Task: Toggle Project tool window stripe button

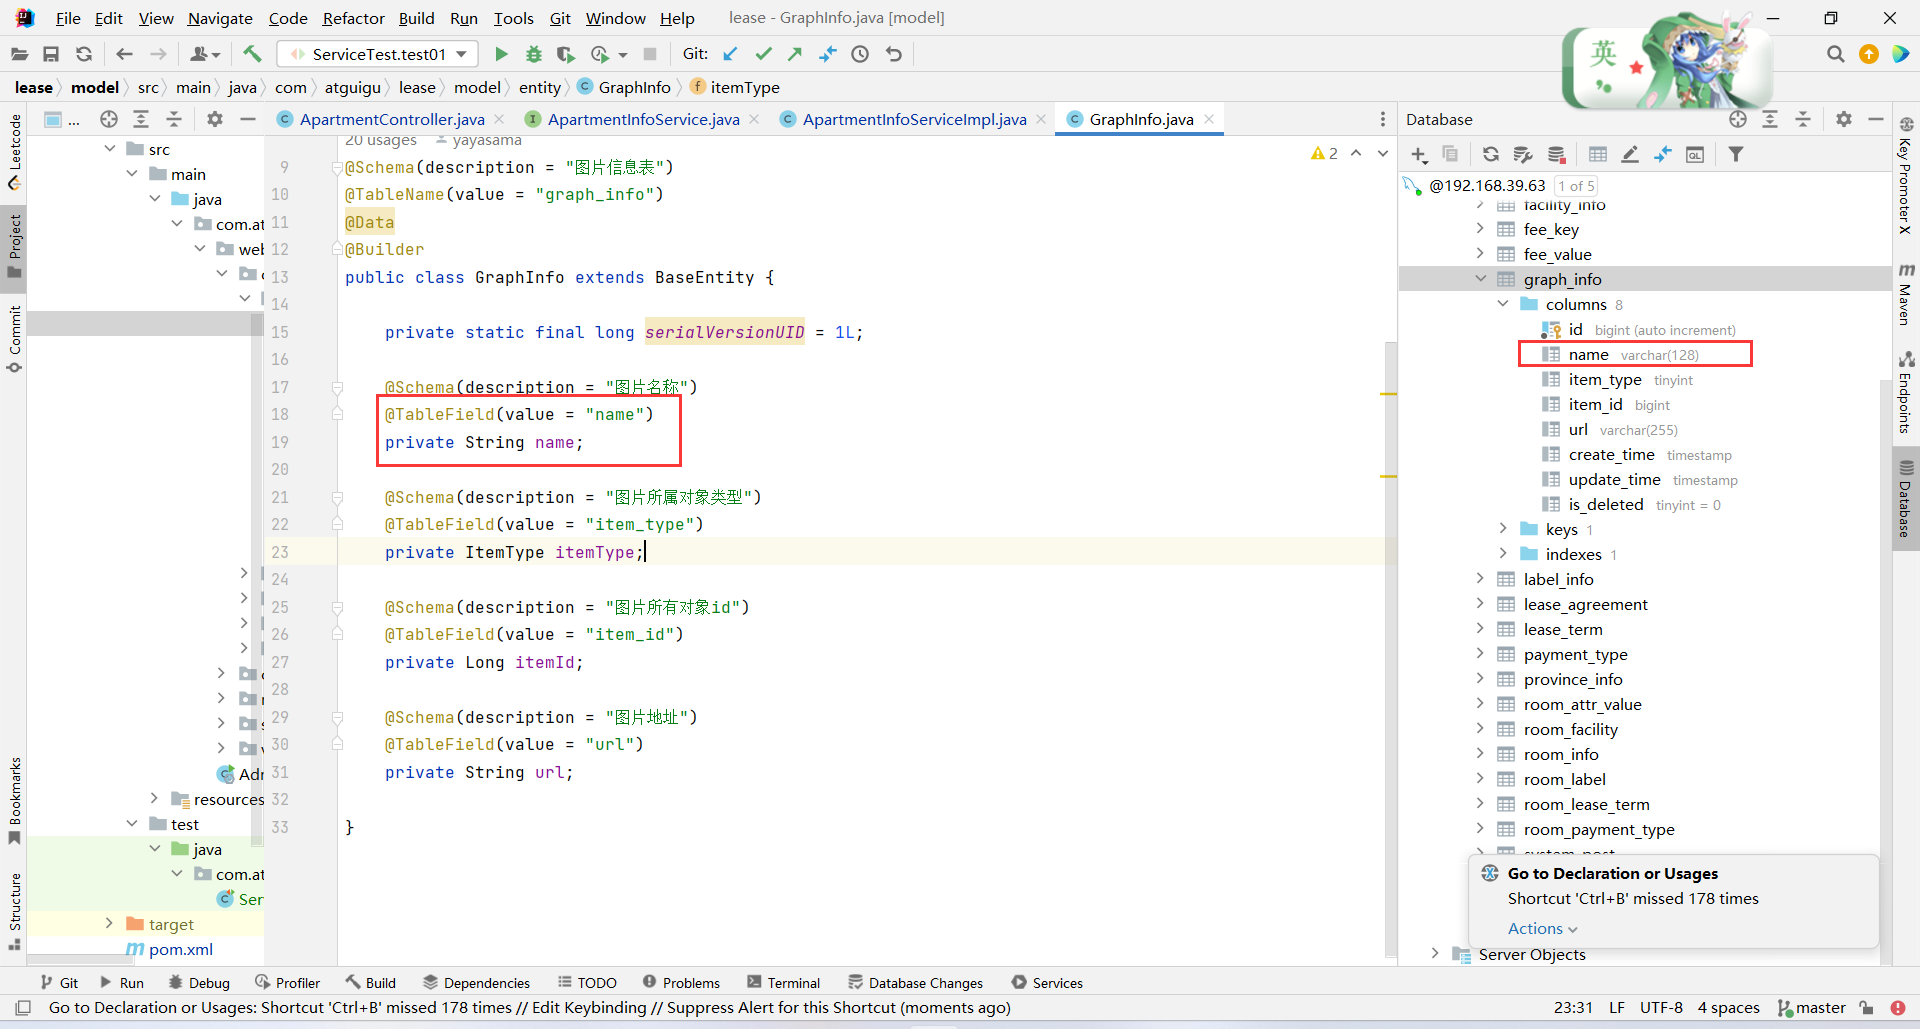Action: tap(15, 247)
